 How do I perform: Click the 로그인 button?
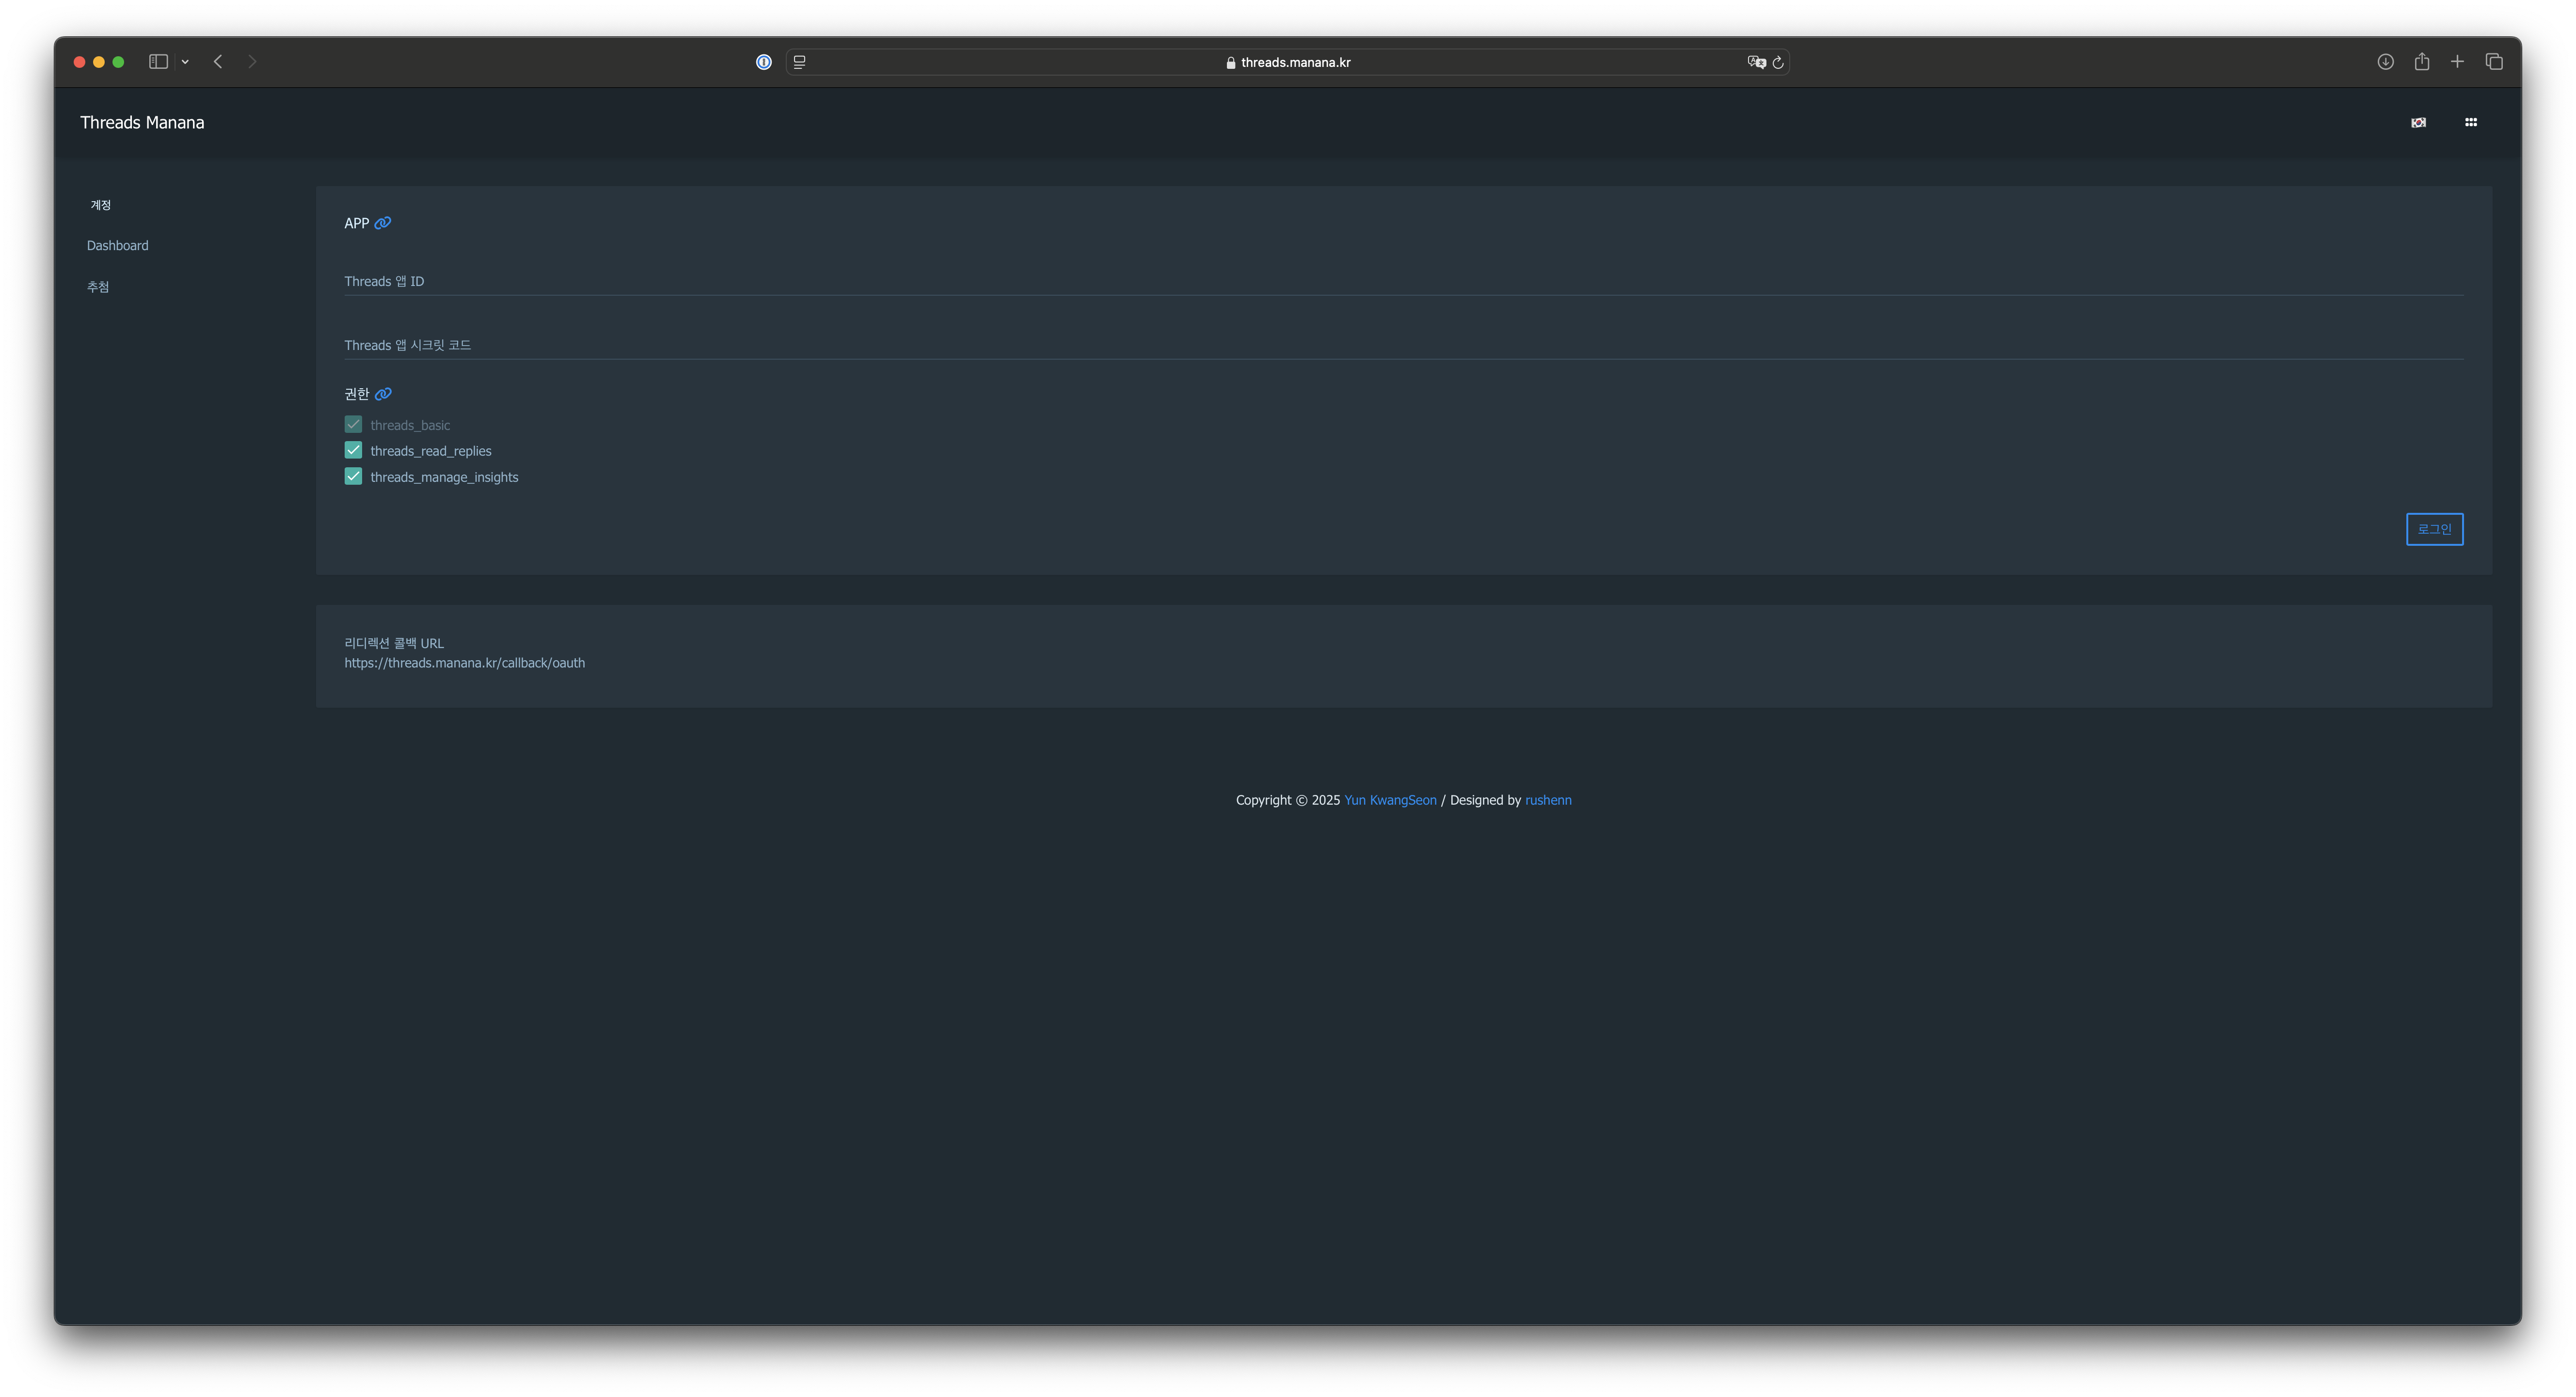2434,529
